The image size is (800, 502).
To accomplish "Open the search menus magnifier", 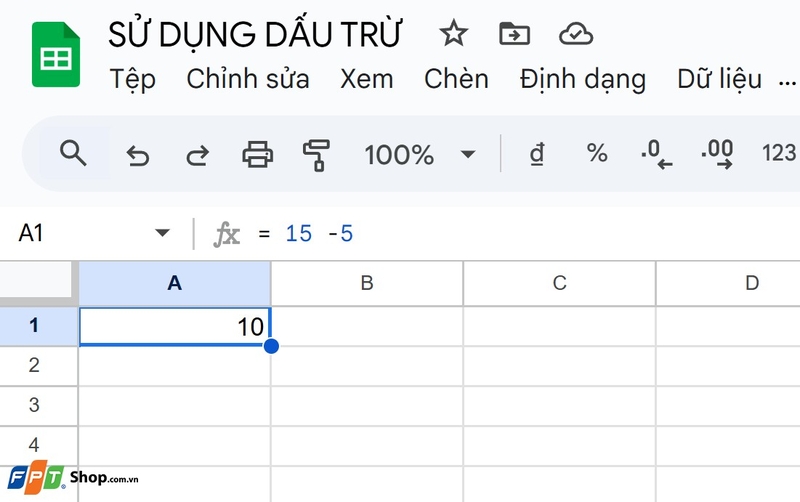I will coord(73,153).
